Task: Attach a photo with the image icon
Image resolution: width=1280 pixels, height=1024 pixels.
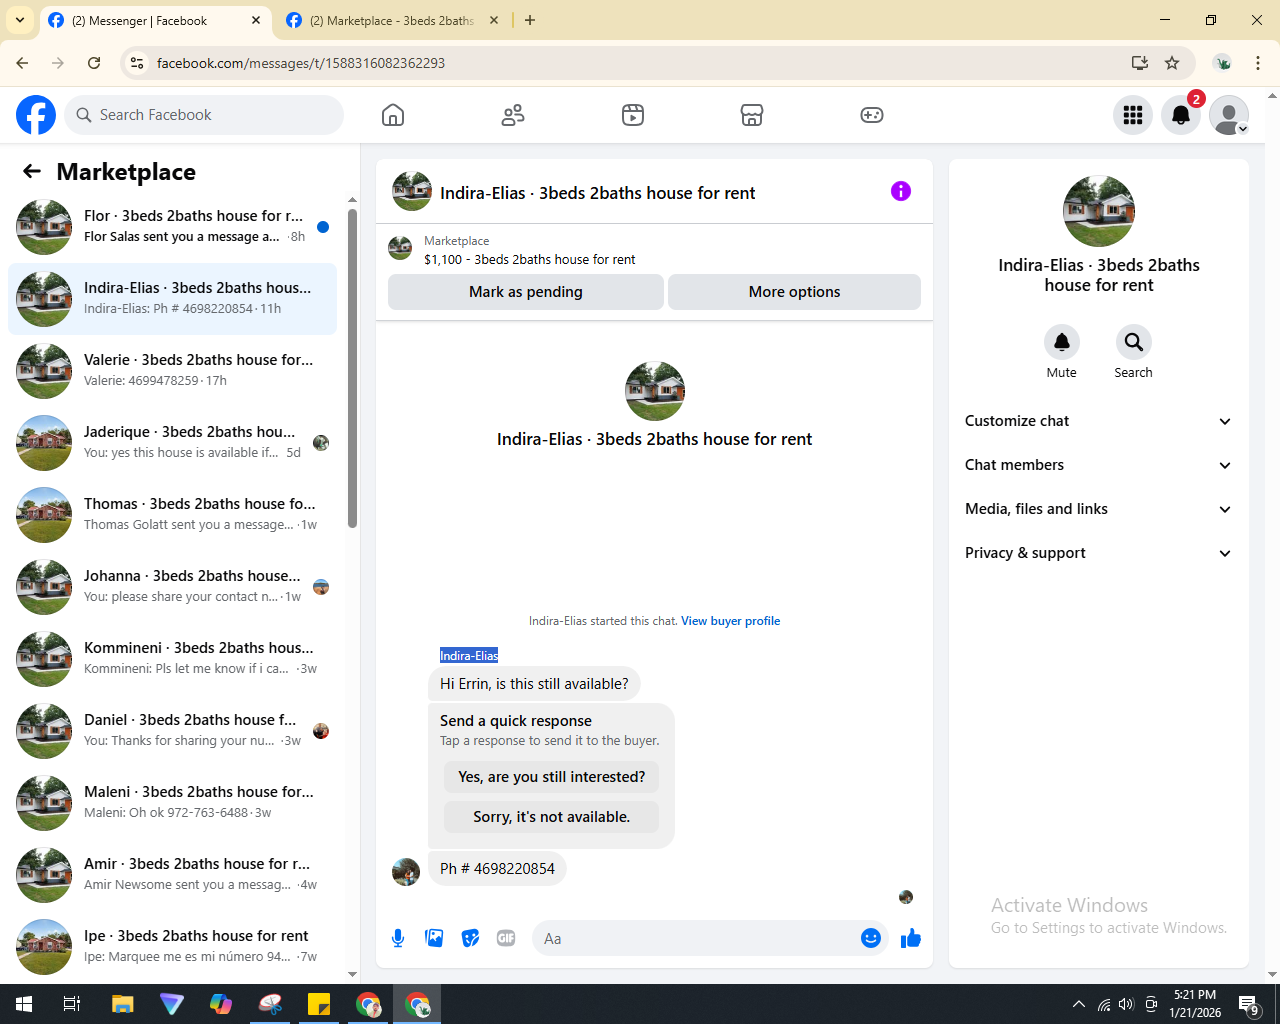Action: coord(434,938)
